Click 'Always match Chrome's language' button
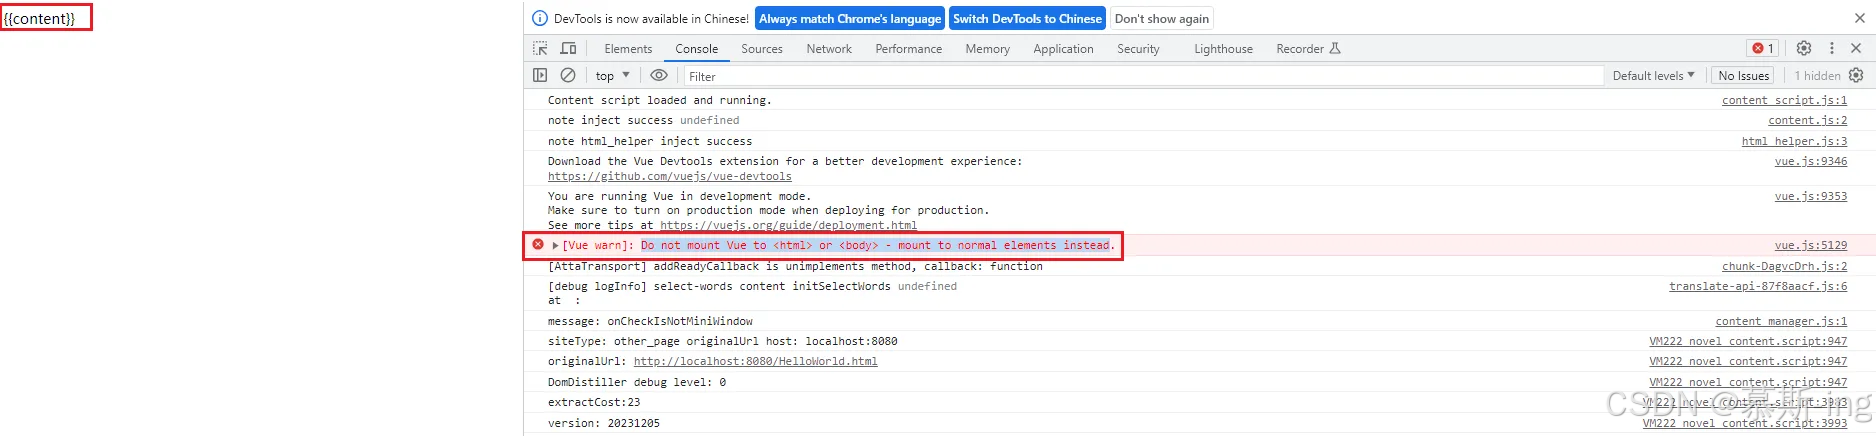 point(850,18)
